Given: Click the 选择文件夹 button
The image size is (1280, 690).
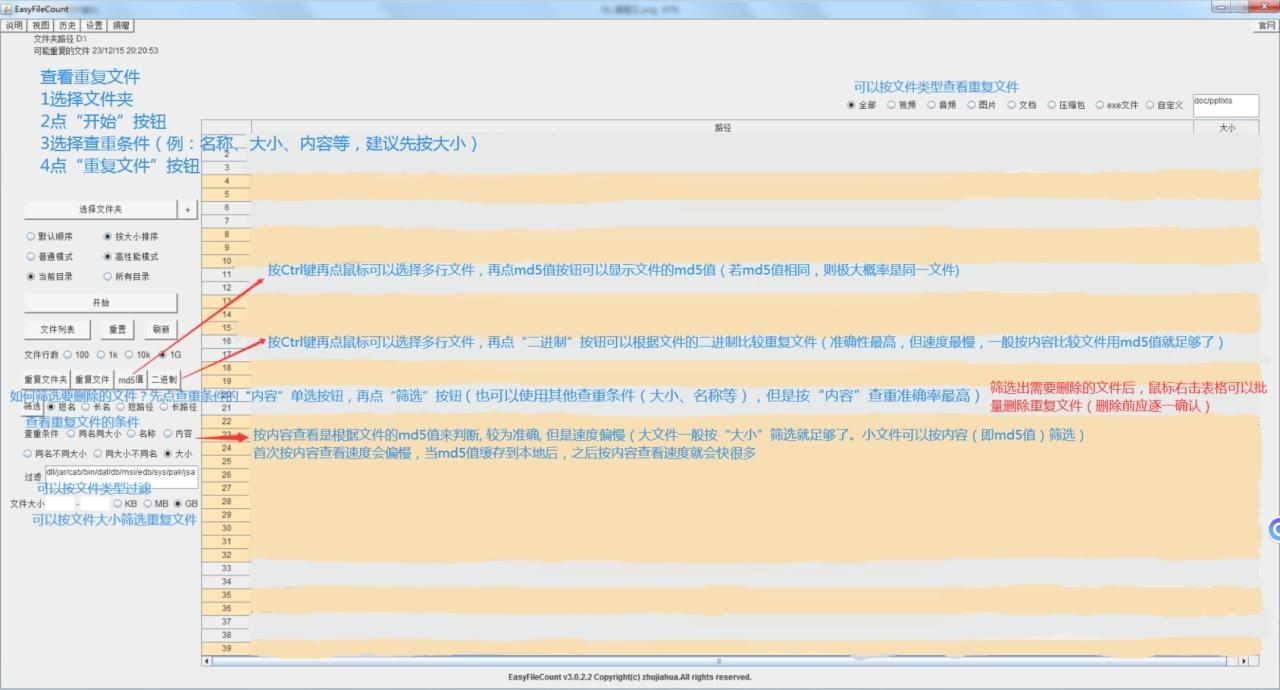Looking at the screenshot, I should (x=100, y=209).
